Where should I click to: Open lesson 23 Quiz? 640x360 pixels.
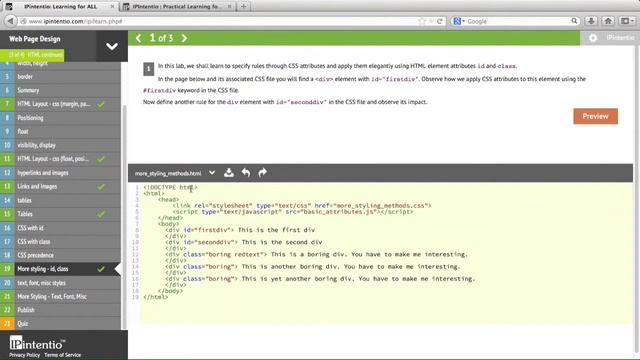60,324
